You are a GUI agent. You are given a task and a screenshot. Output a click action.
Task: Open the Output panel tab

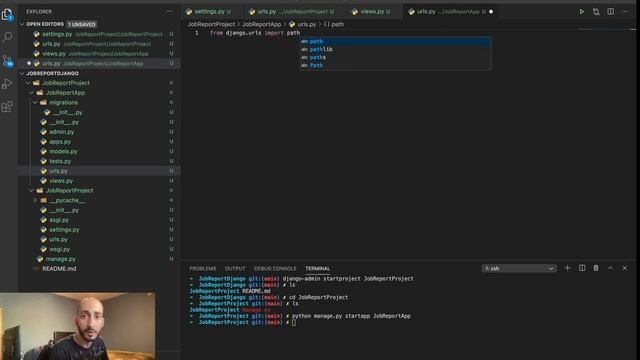click(x=235, y=269)
